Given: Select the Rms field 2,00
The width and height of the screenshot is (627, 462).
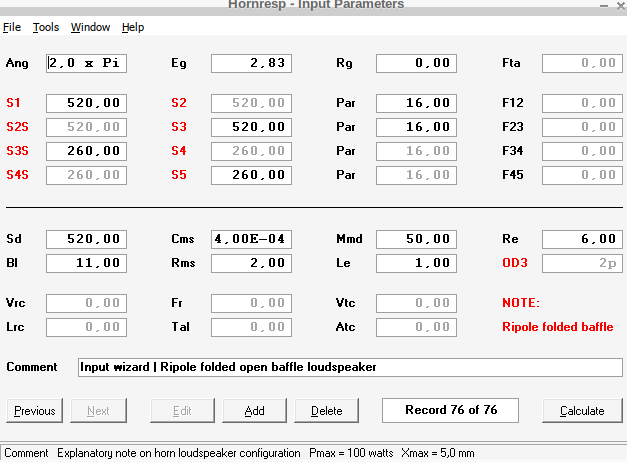Looking at the screenshot, I should [252, 263].
